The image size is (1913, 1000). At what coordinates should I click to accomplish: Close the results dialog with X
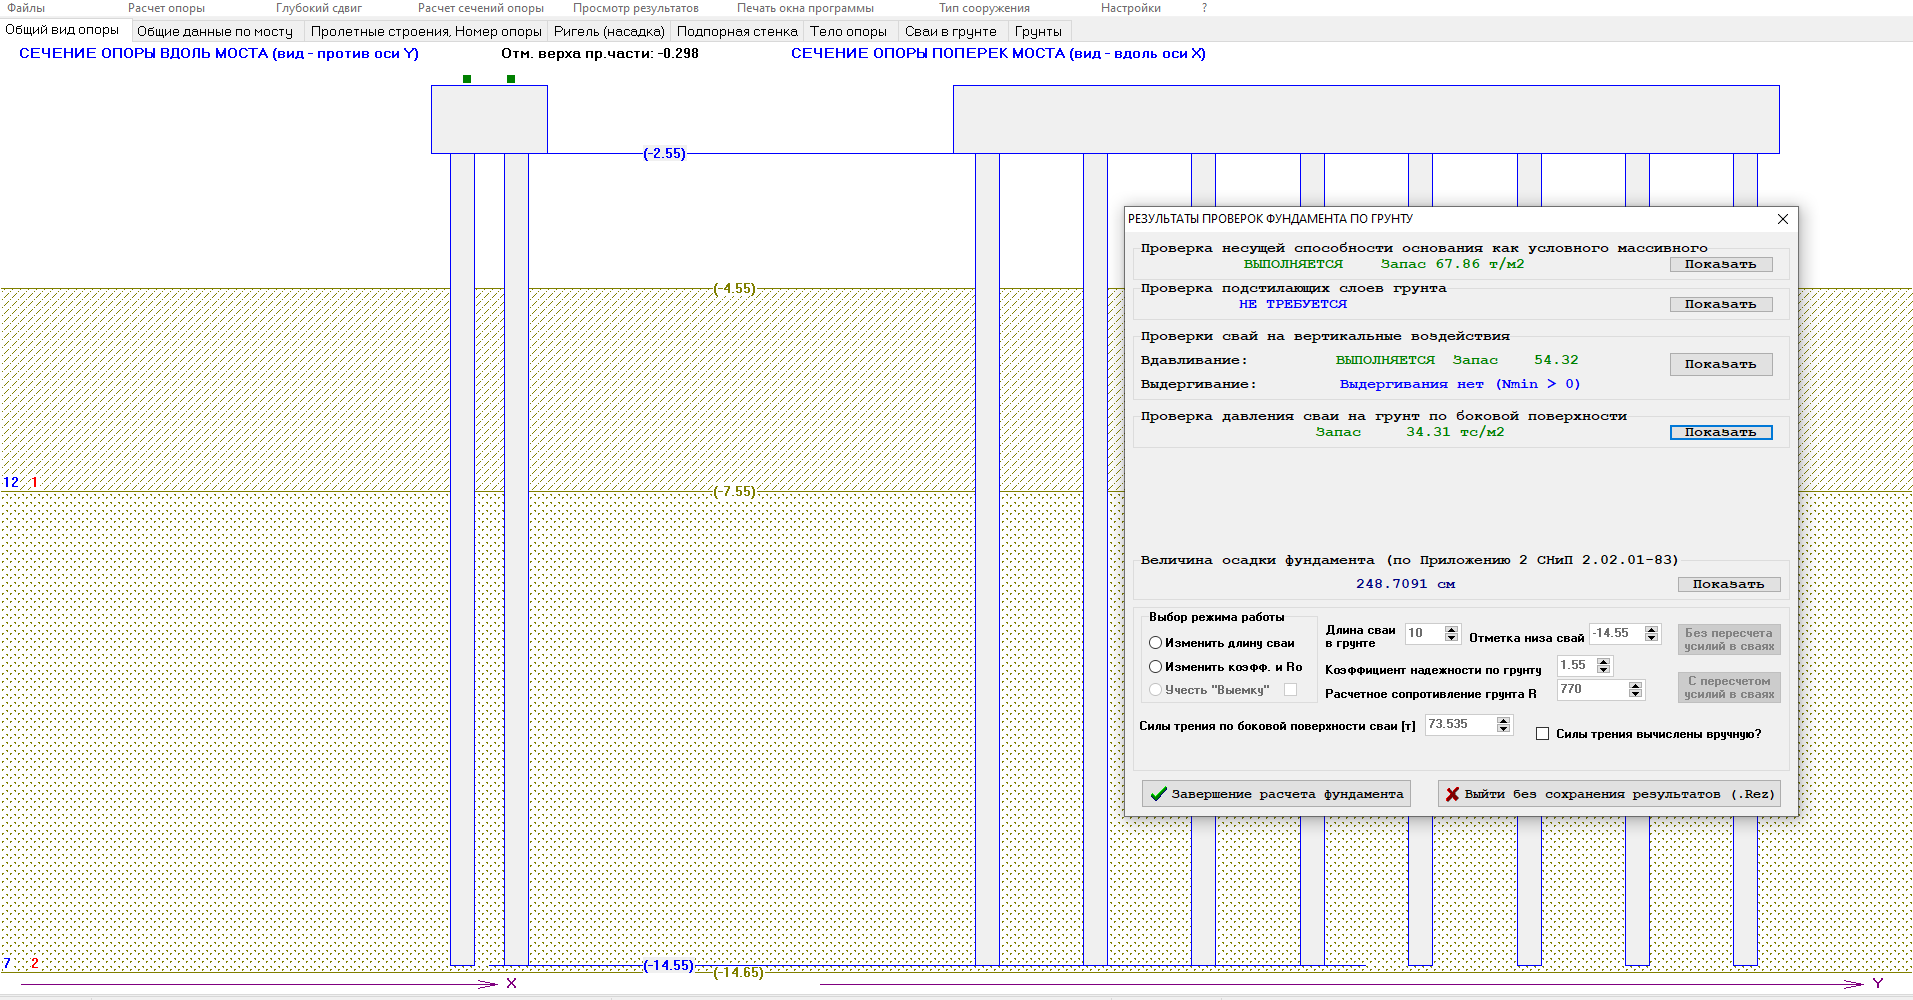pyautogui.click(x=1783, y=219)
